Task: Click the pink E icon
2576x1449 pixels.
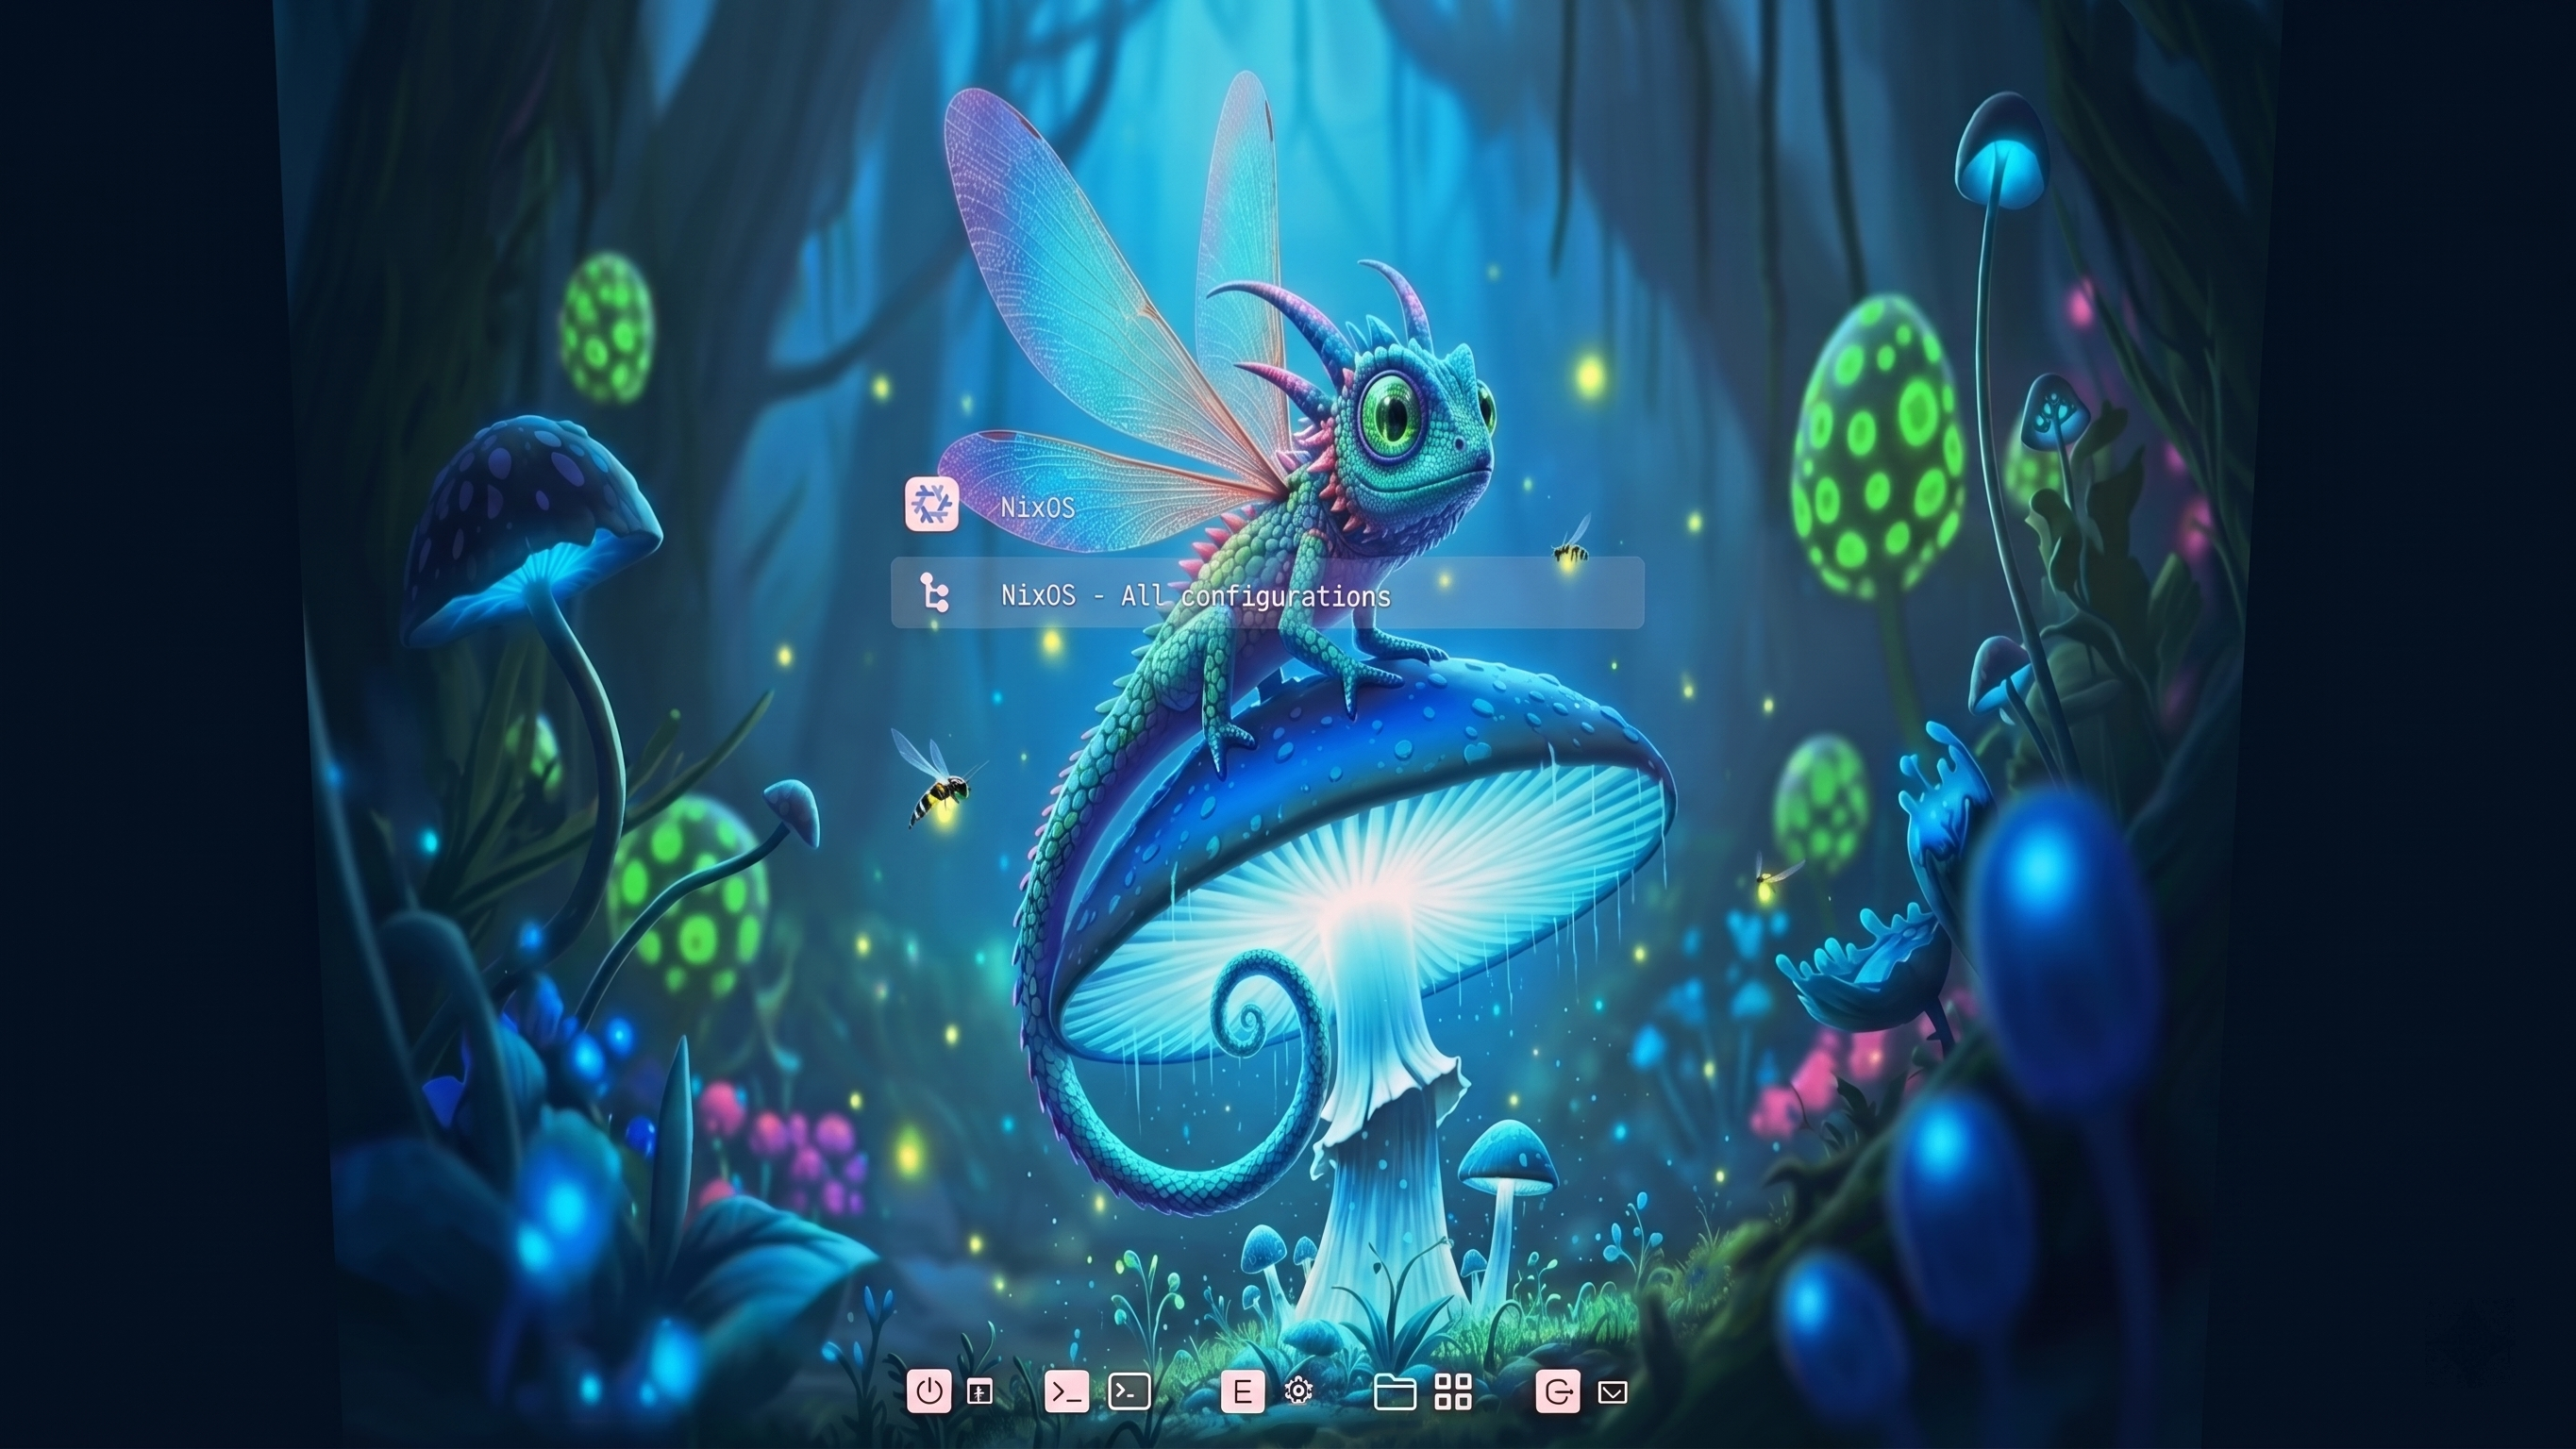Action: click(x=1243, y=1391)
